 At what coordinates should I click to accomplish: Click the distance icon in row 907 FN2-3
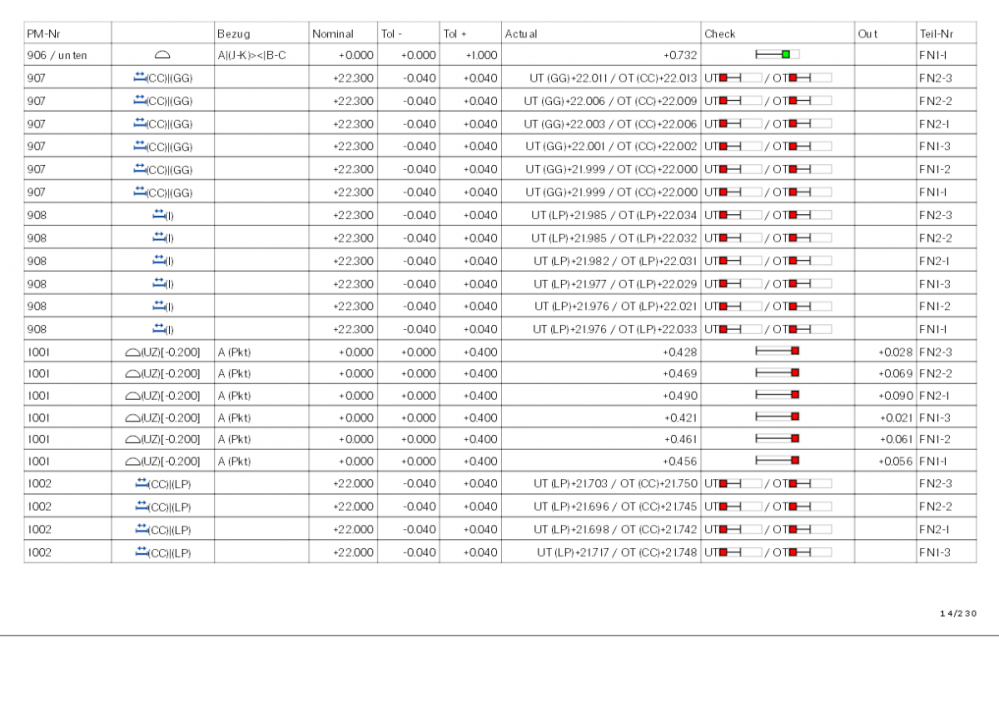click(x=140, y=77)
